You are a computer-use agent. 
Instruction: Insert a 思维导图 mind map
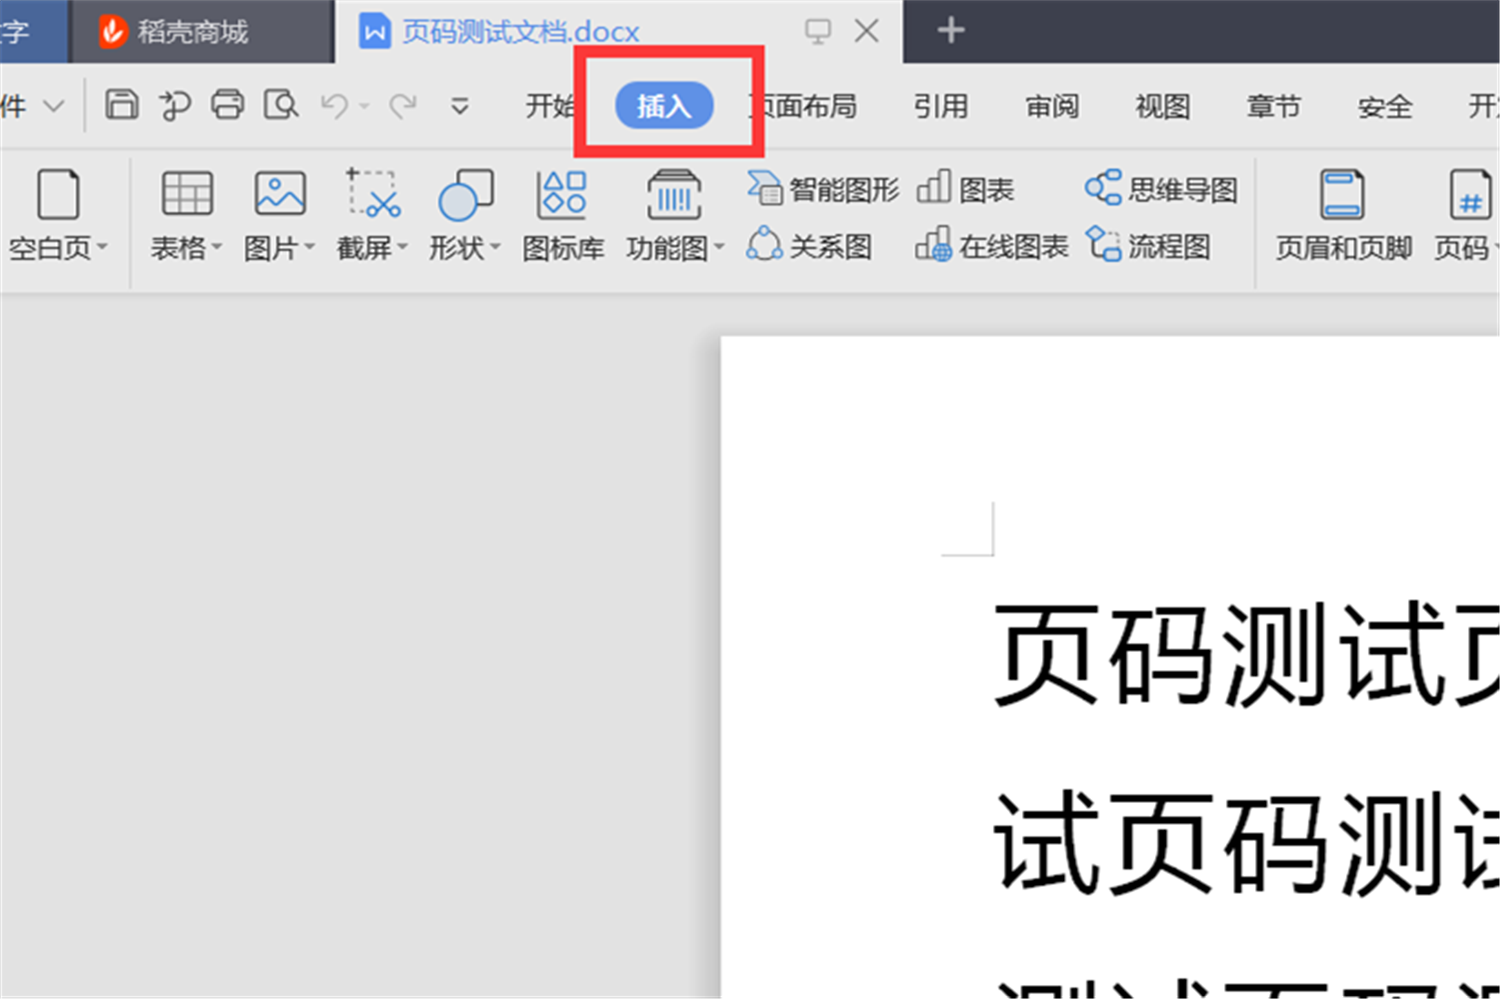[x=1162, y=188]
